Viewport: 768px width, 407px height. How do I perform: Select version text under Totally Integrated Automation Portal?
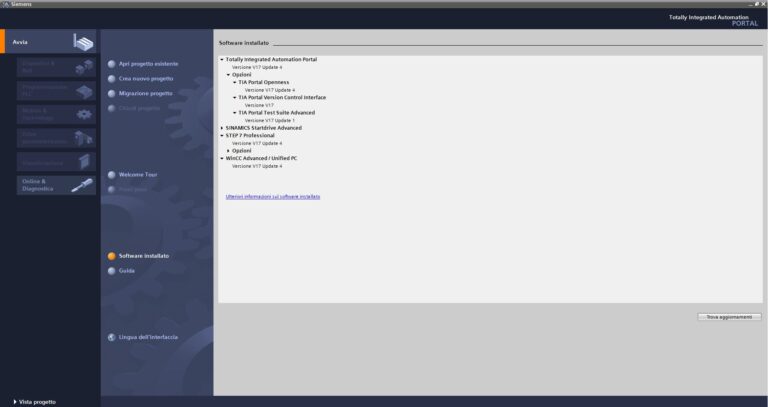(257, 67)
